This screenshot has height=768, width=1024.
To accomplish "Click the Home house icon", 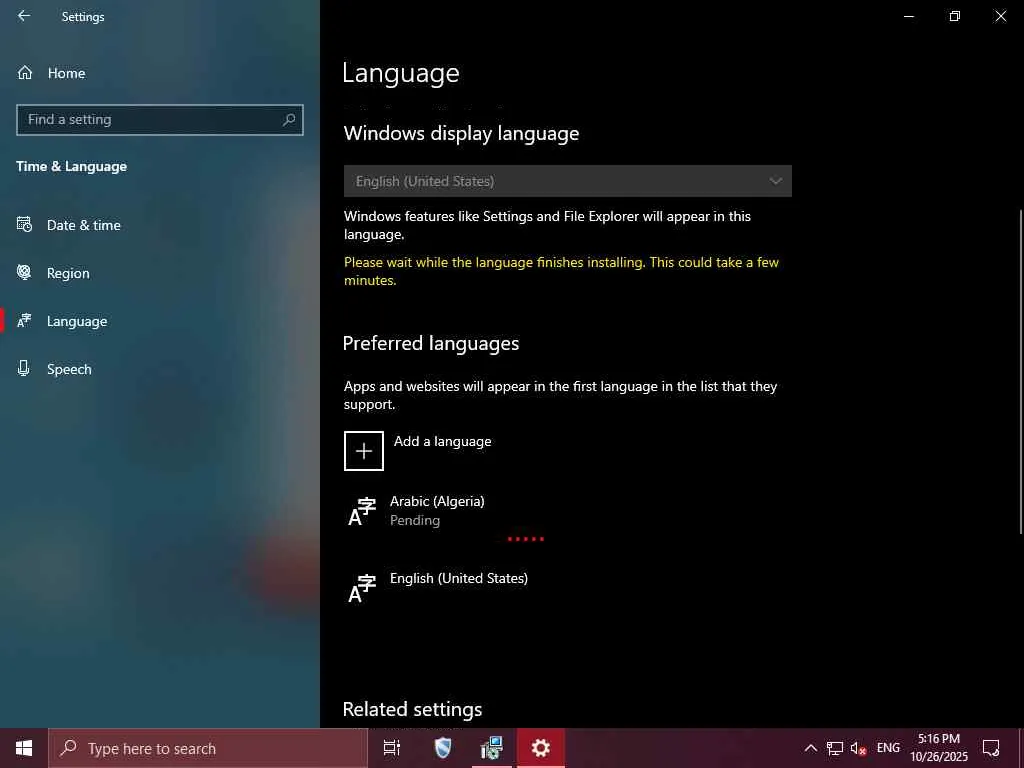I will tap(25, 72).
